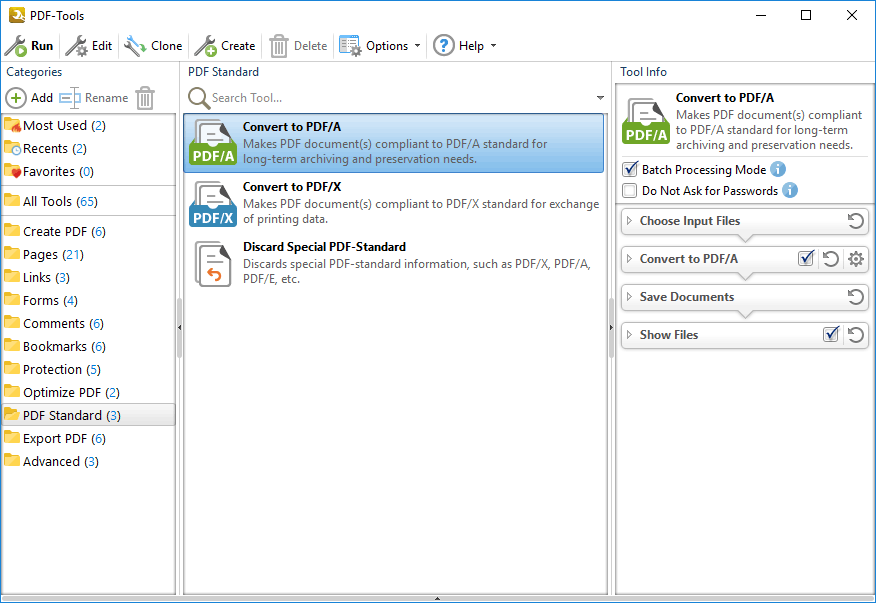Create a new tool
Screen dimensions: 876x603
[x=225, y=46]
